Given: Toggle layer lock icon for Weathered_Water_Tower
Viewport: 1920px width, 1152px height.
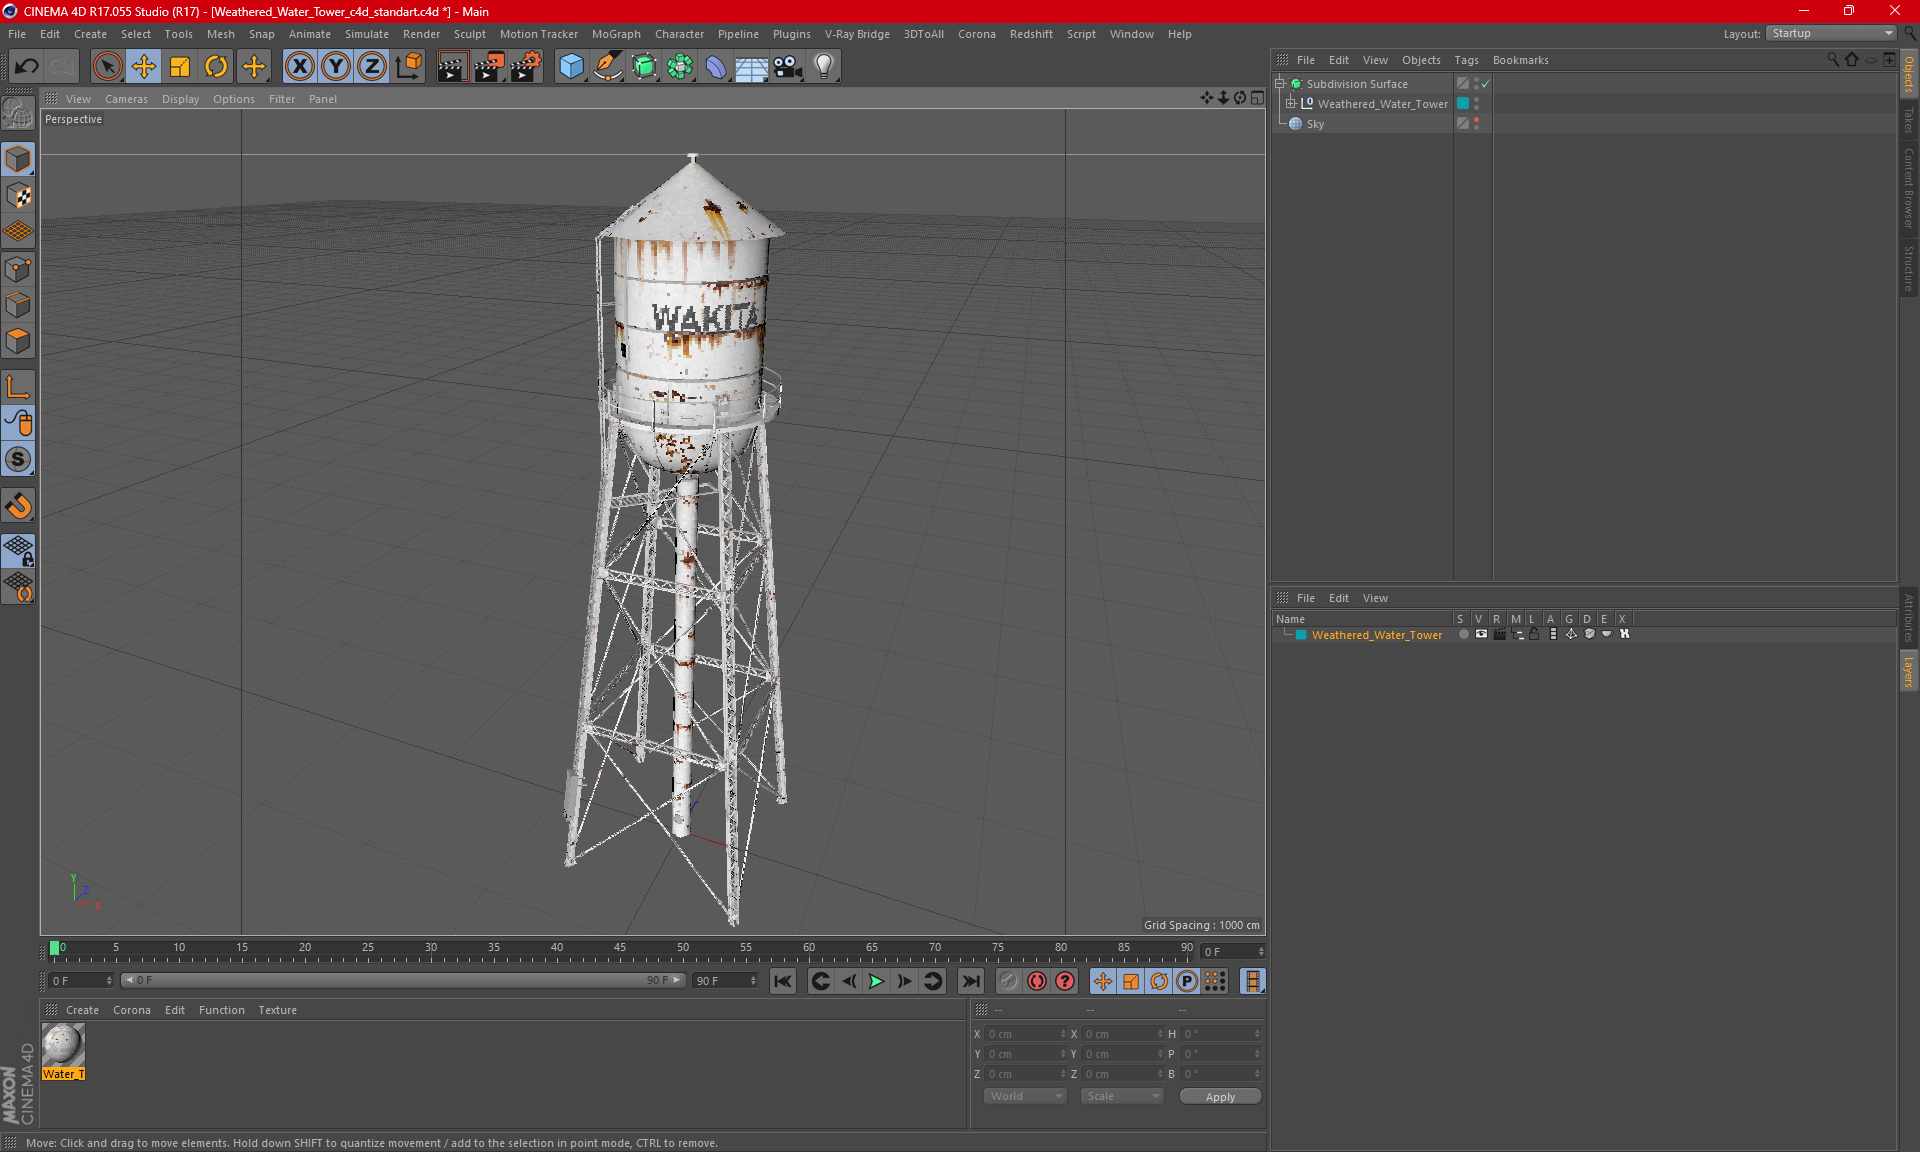Looking at the screenshot, I should tap(1534, 634).
